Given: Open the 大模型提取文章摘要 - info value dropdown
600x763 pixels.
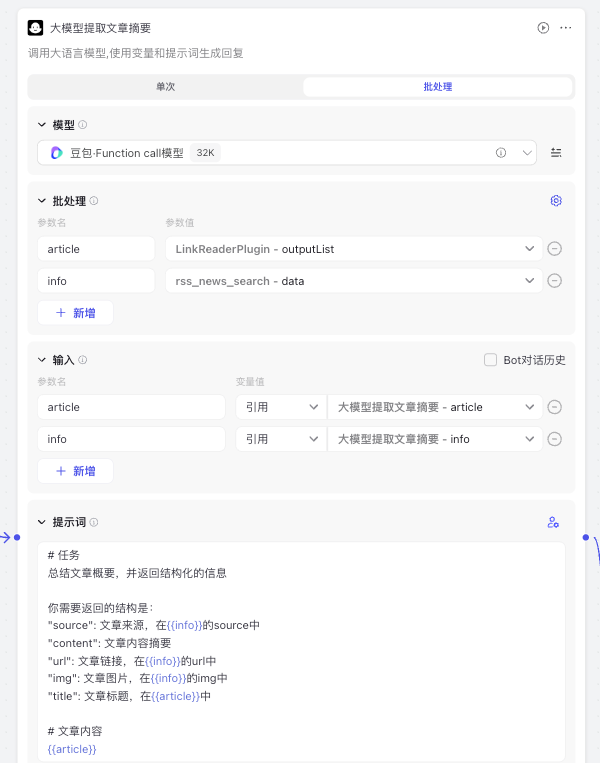Looking at the screenshot, I should coord(435,439).
